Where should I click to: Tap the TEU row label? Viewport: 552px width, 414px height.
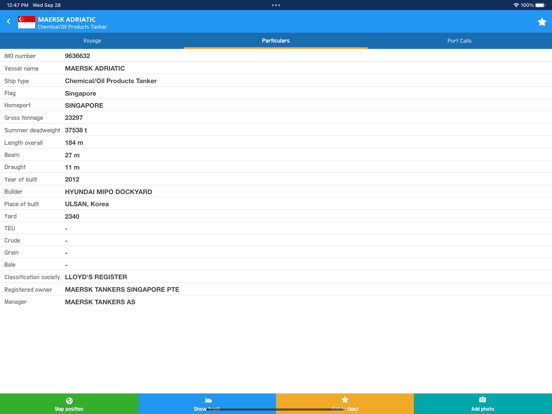pos(10,228)
